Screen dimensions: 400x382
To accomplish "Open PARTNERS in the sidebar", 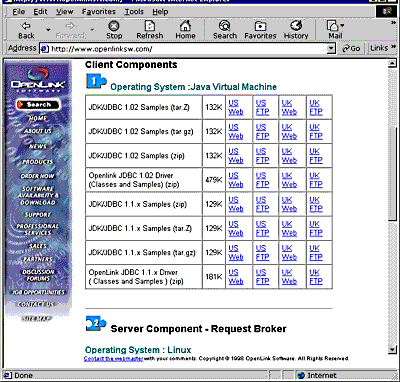I will point(38,259).
